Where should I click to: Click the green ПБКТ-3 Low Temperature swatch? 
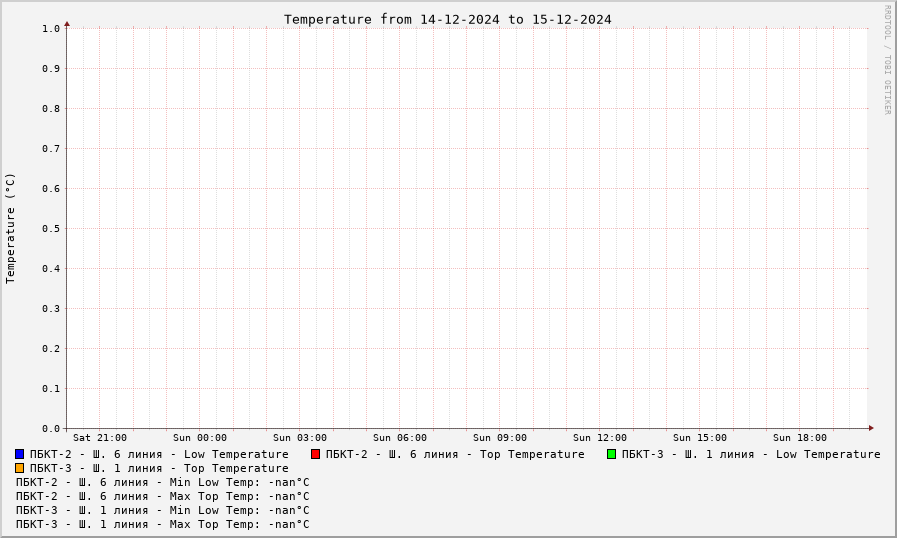coord(612,454)
